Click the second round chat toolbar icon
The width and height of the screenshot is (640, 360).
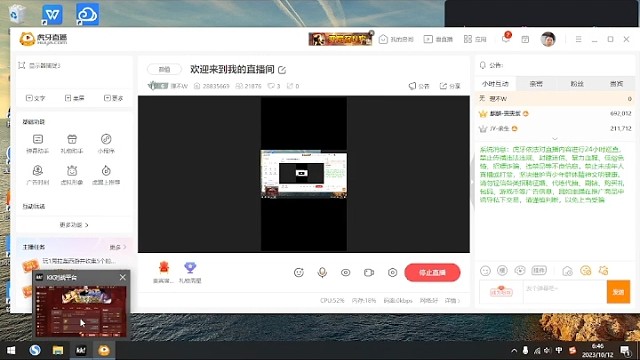pyautogui.click(x=502, y=270)
